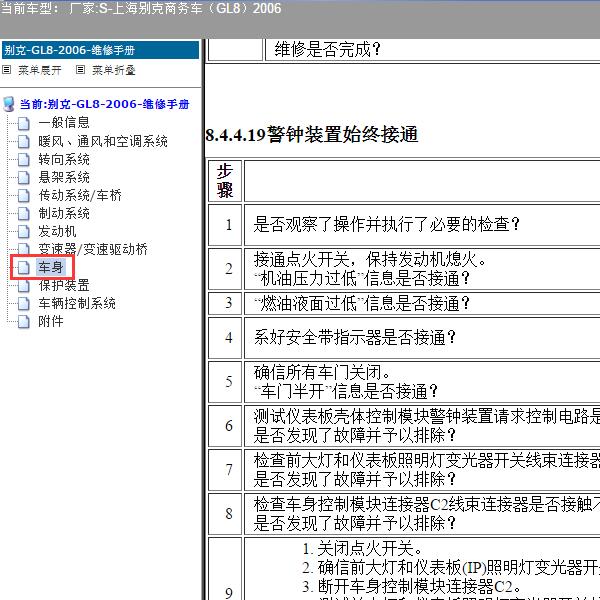
Task: Open the 保护装置 section
Action: pos(64,285)
